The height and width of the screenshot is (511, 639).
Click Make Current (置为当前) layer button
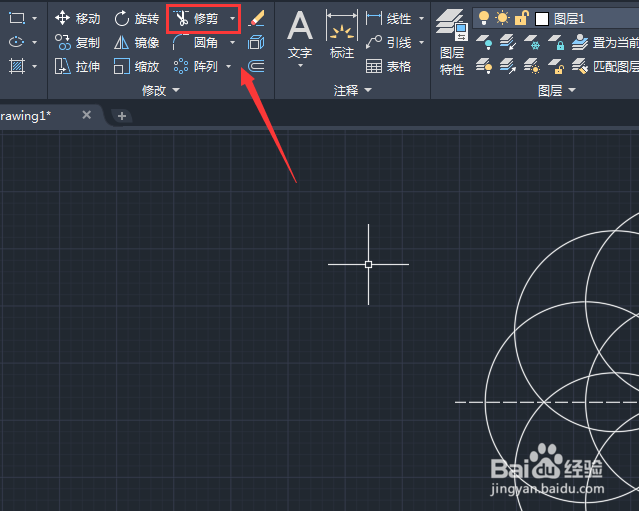tap(605, 42)
